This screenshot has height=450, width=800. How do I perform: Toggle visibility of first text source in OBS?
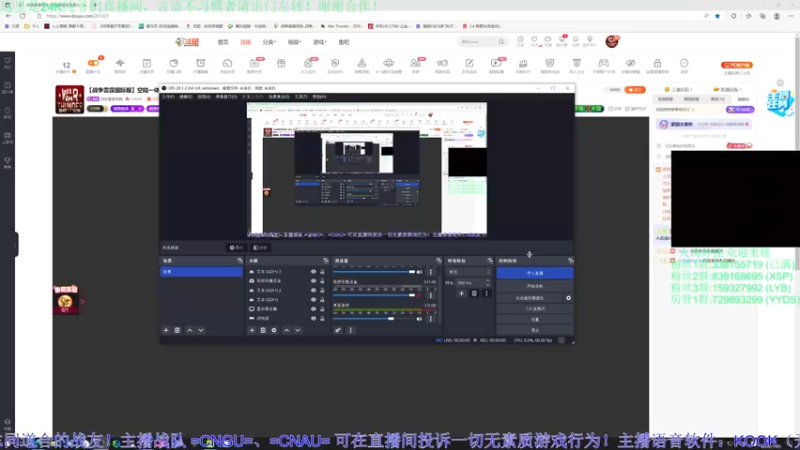point(313,272)
